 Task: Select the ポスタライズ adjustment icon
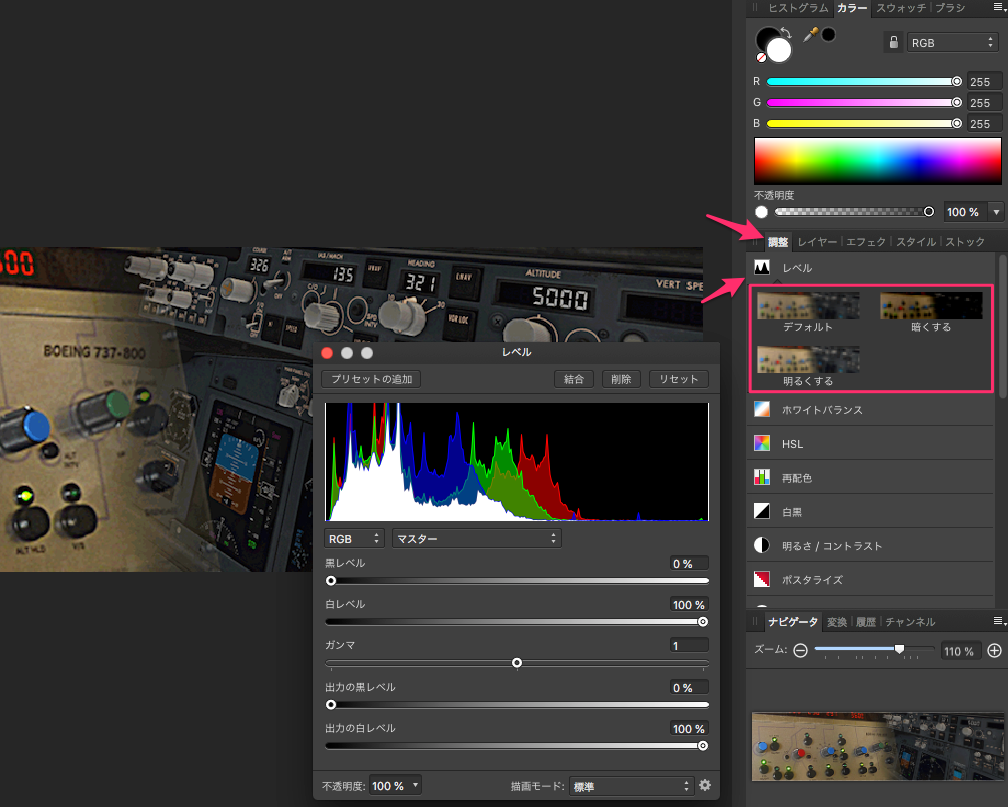tap(762, 580)
